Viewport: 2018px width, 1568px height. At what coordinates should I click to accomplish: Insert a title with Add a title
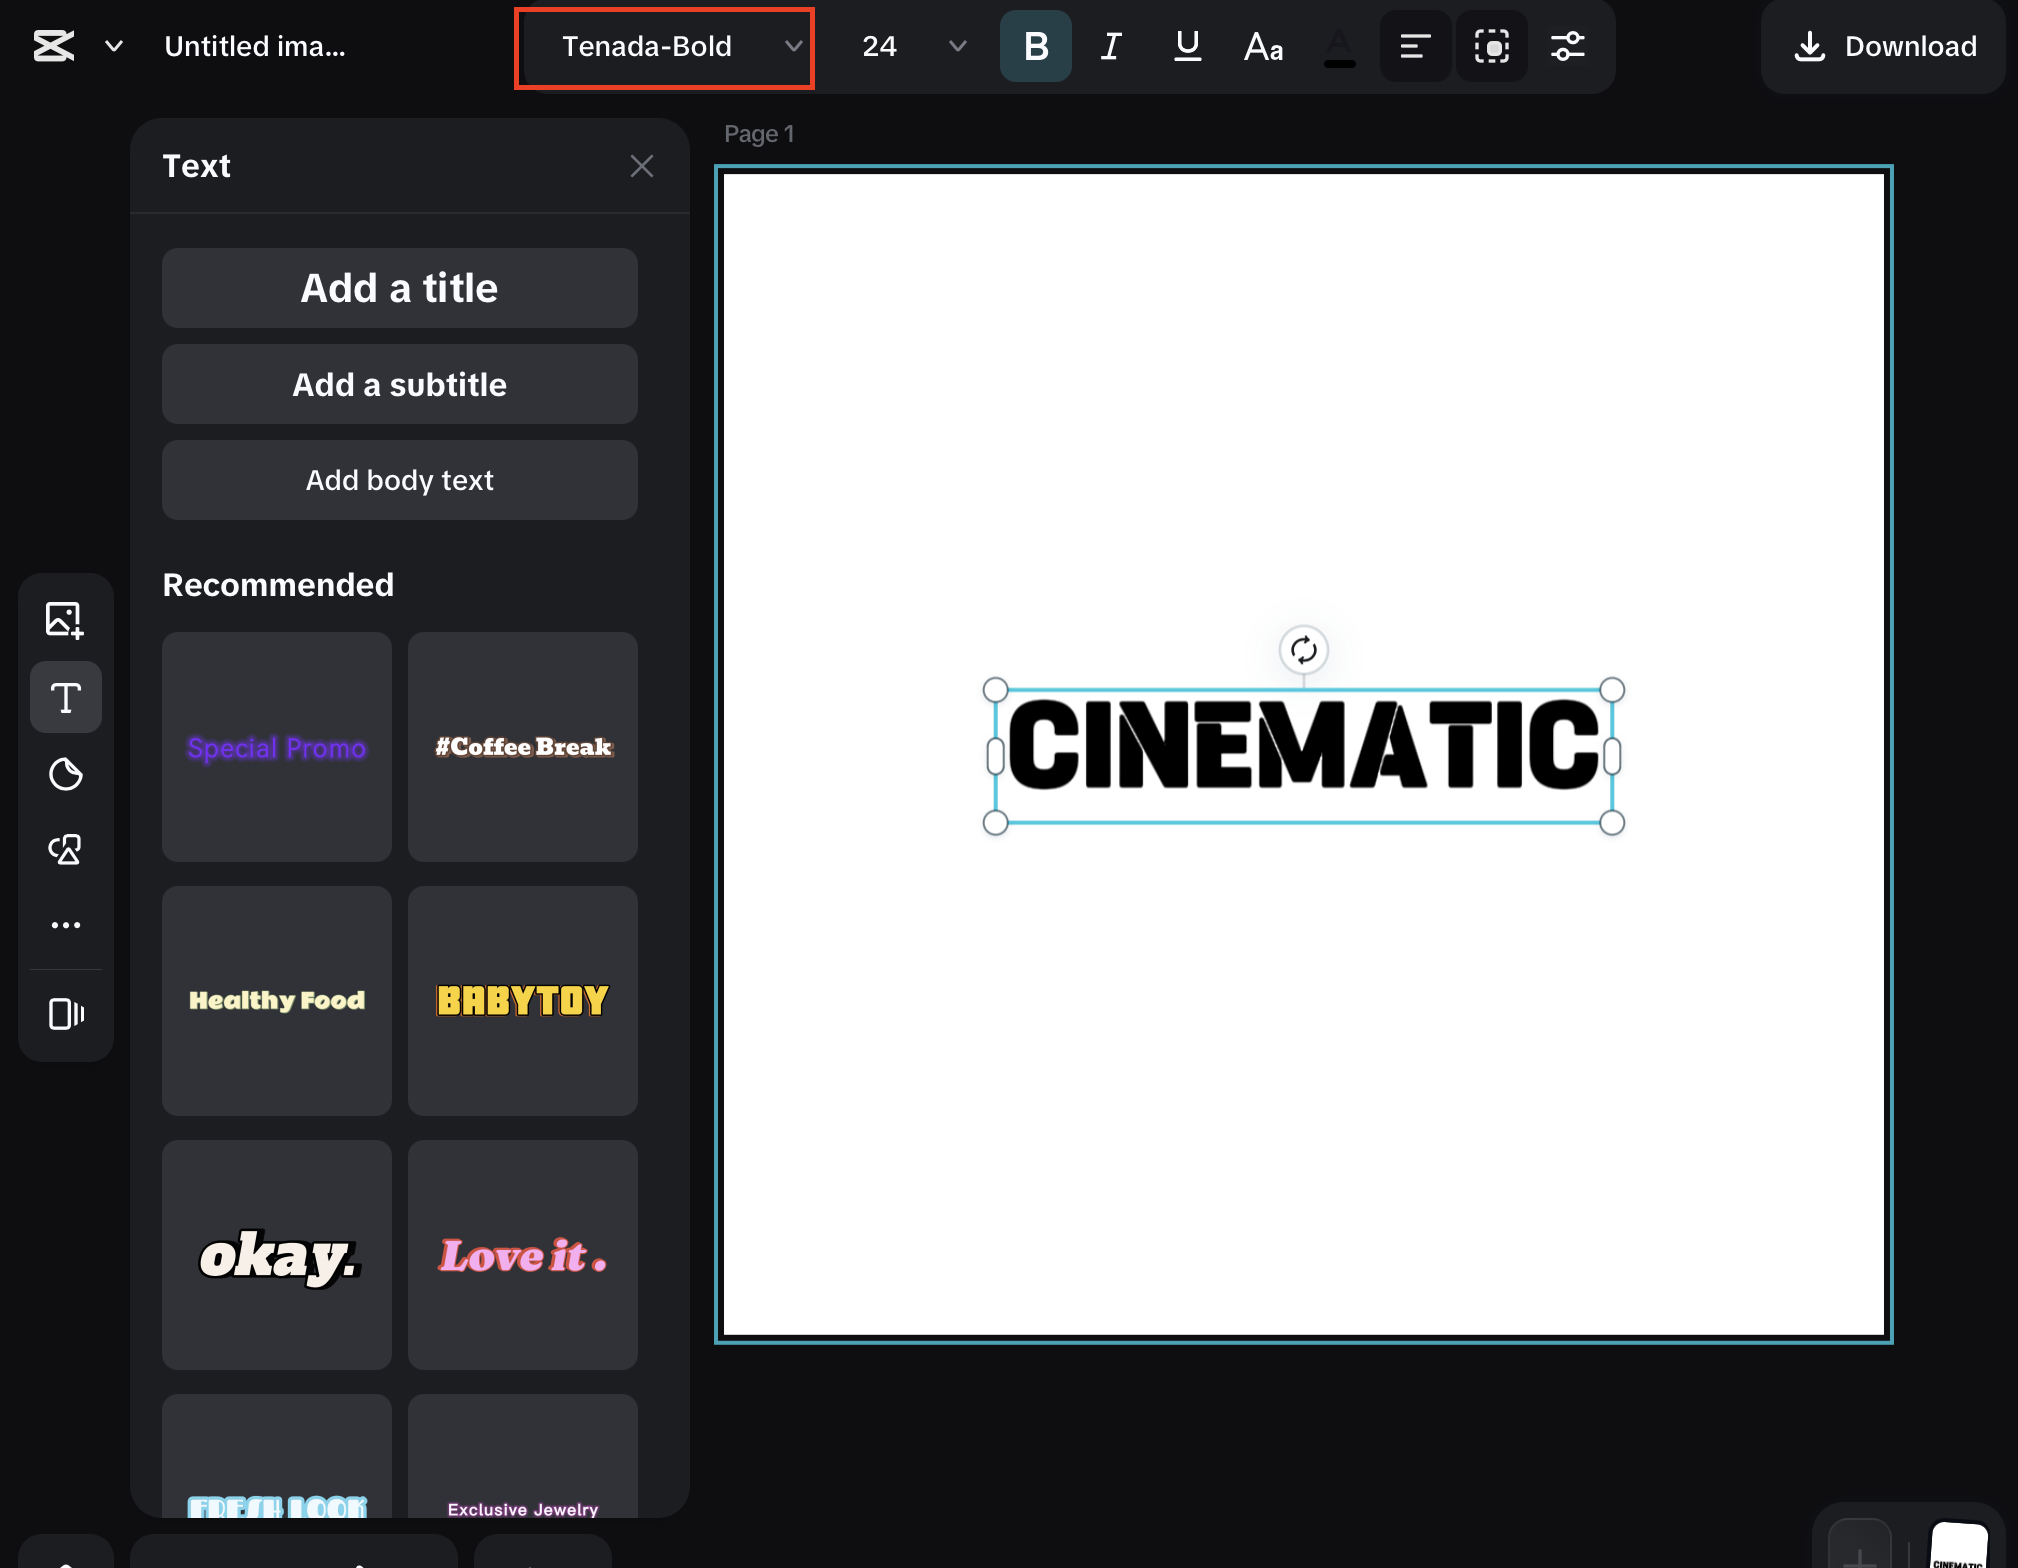click(x=399, y=288)
